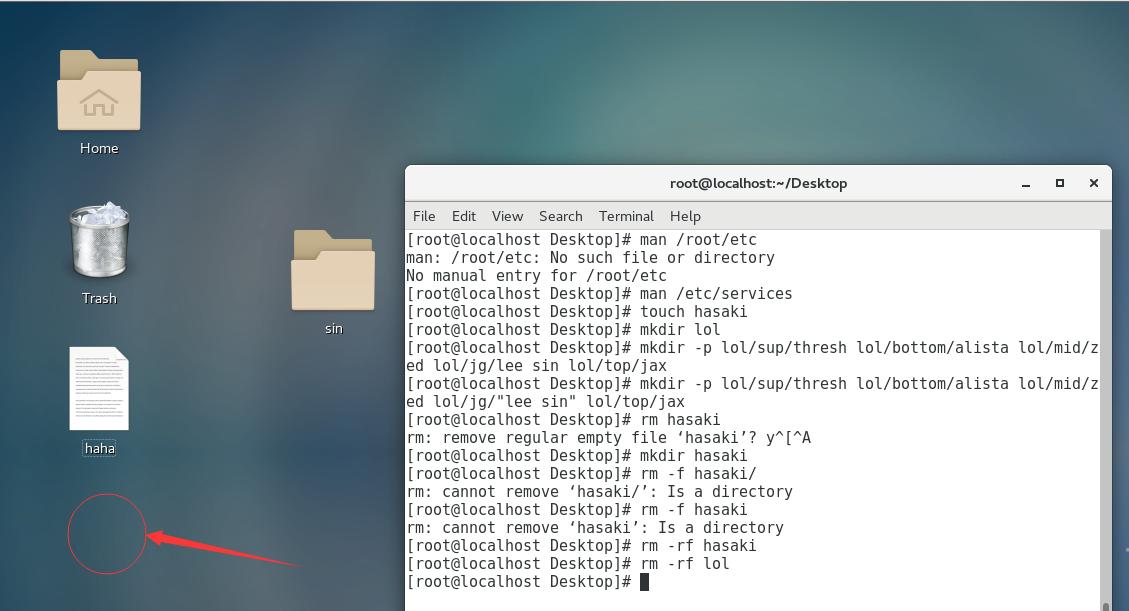1129x611 pixels.
Task: Close the terminal window
Action: tap(1093, 184)
